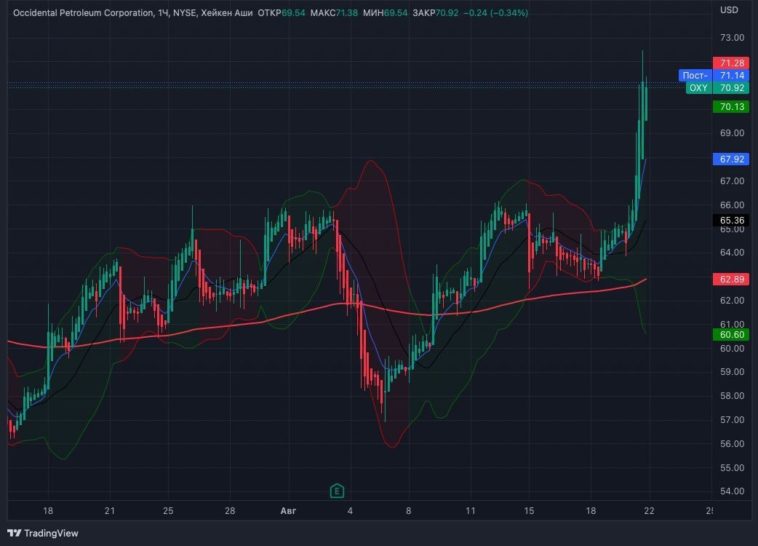Click the red 71.28 price label
Image resolution: width=758 pixels, height=546 pixels.
732,63
